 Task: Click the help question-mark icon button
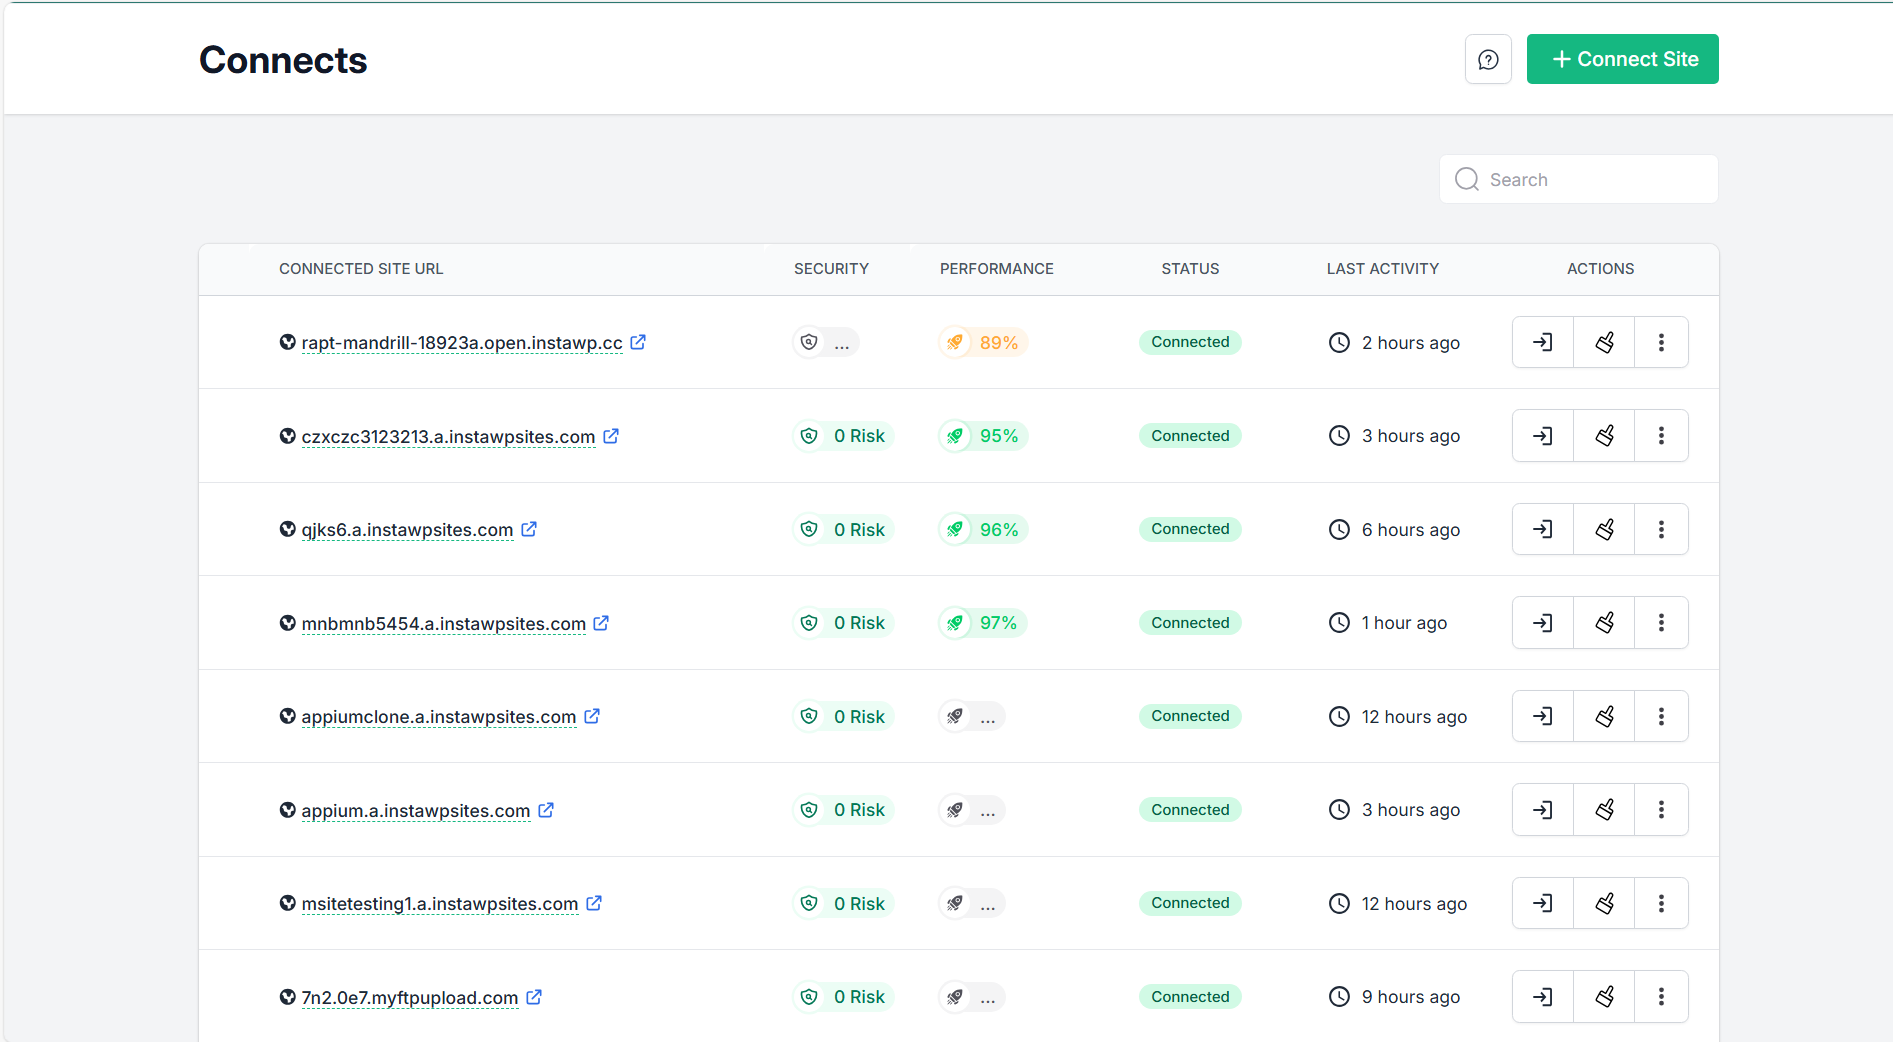[x=1488, y=59]
